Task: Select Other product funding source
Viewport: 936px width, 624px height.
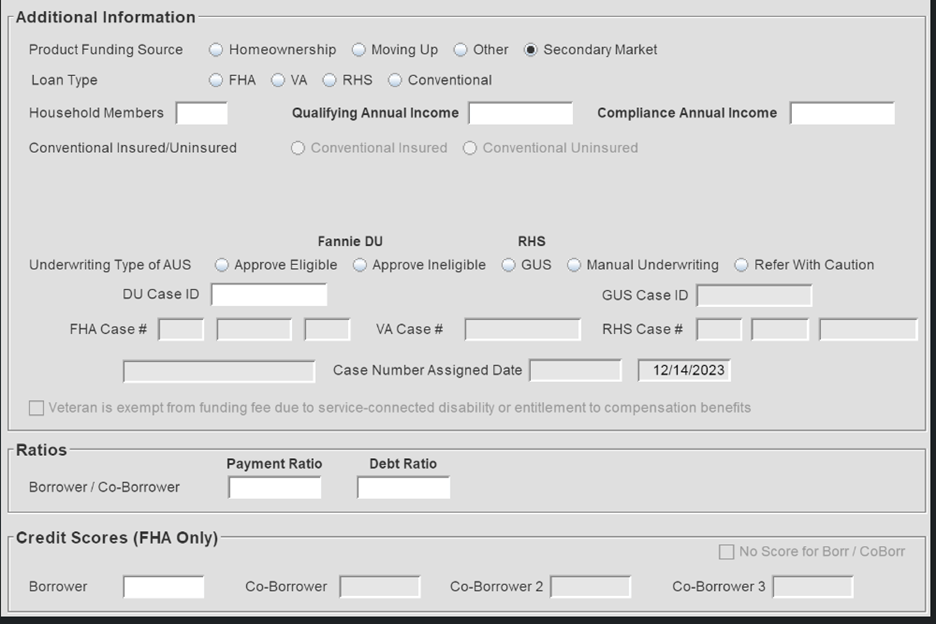Action: tap(460, 50)
